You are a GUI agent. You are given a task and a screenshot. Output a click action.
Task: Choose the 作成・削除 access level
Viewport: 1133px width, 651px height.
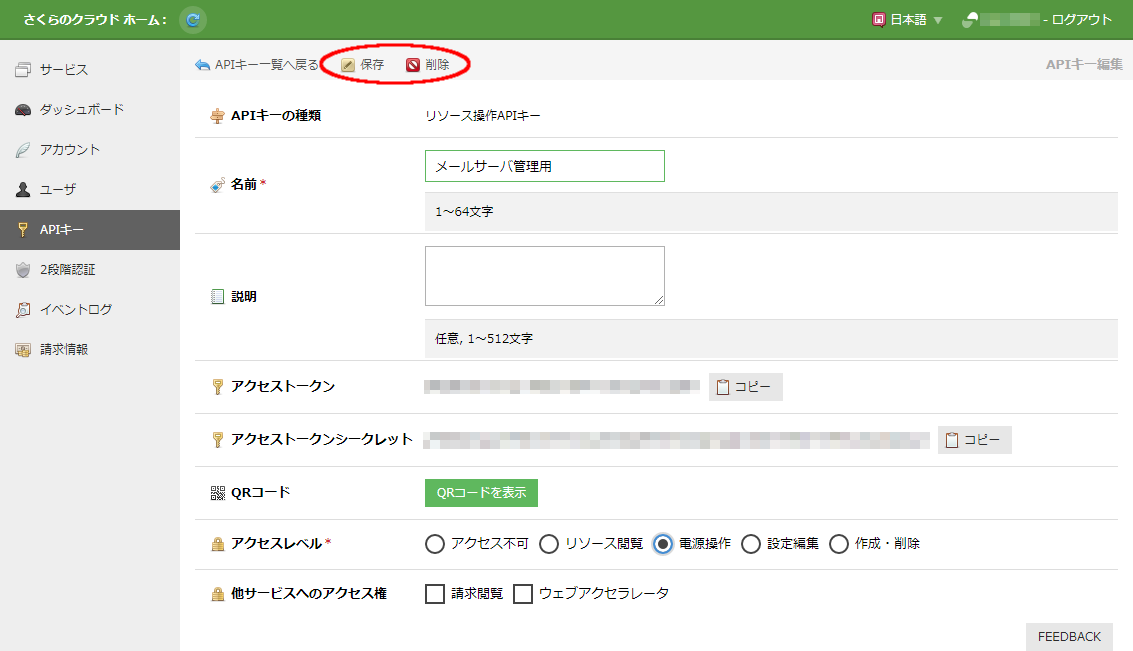[x=839, y=544]
